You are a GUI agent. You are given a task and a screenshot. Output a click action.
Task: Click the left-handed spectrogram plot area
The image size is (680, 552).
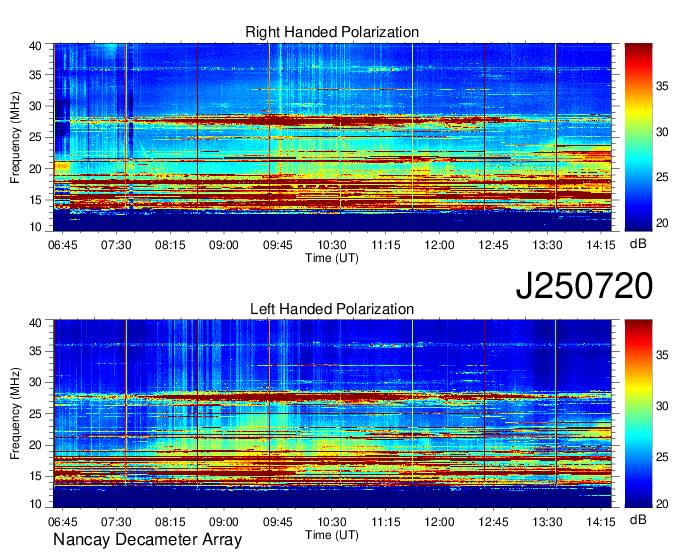click(332, 414)
